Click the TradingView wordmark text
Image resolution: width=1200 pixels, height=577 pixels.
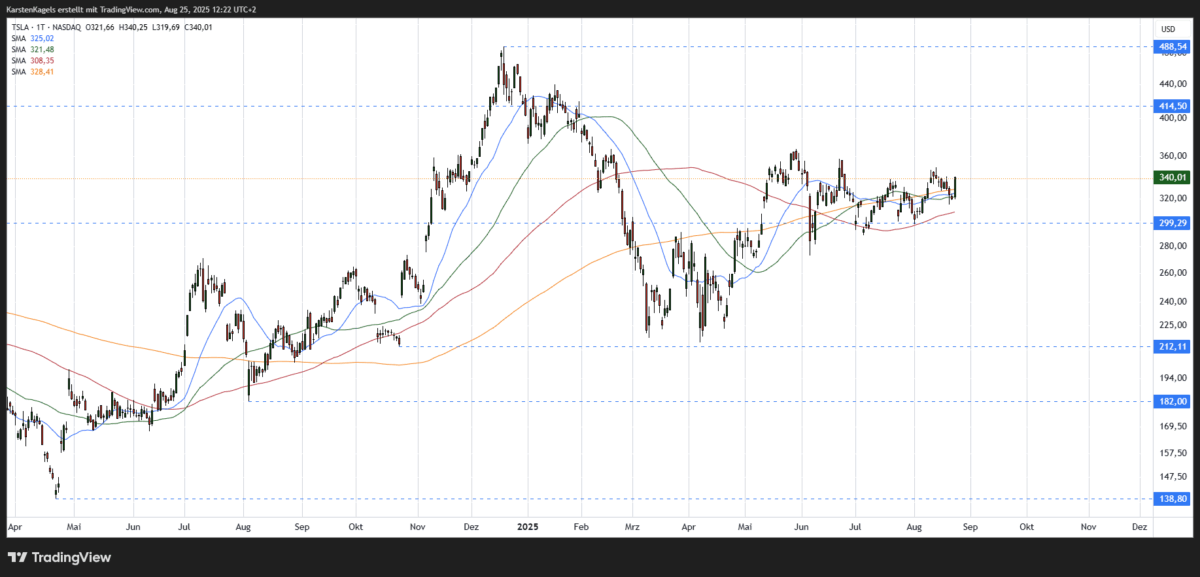click(72, 557)
